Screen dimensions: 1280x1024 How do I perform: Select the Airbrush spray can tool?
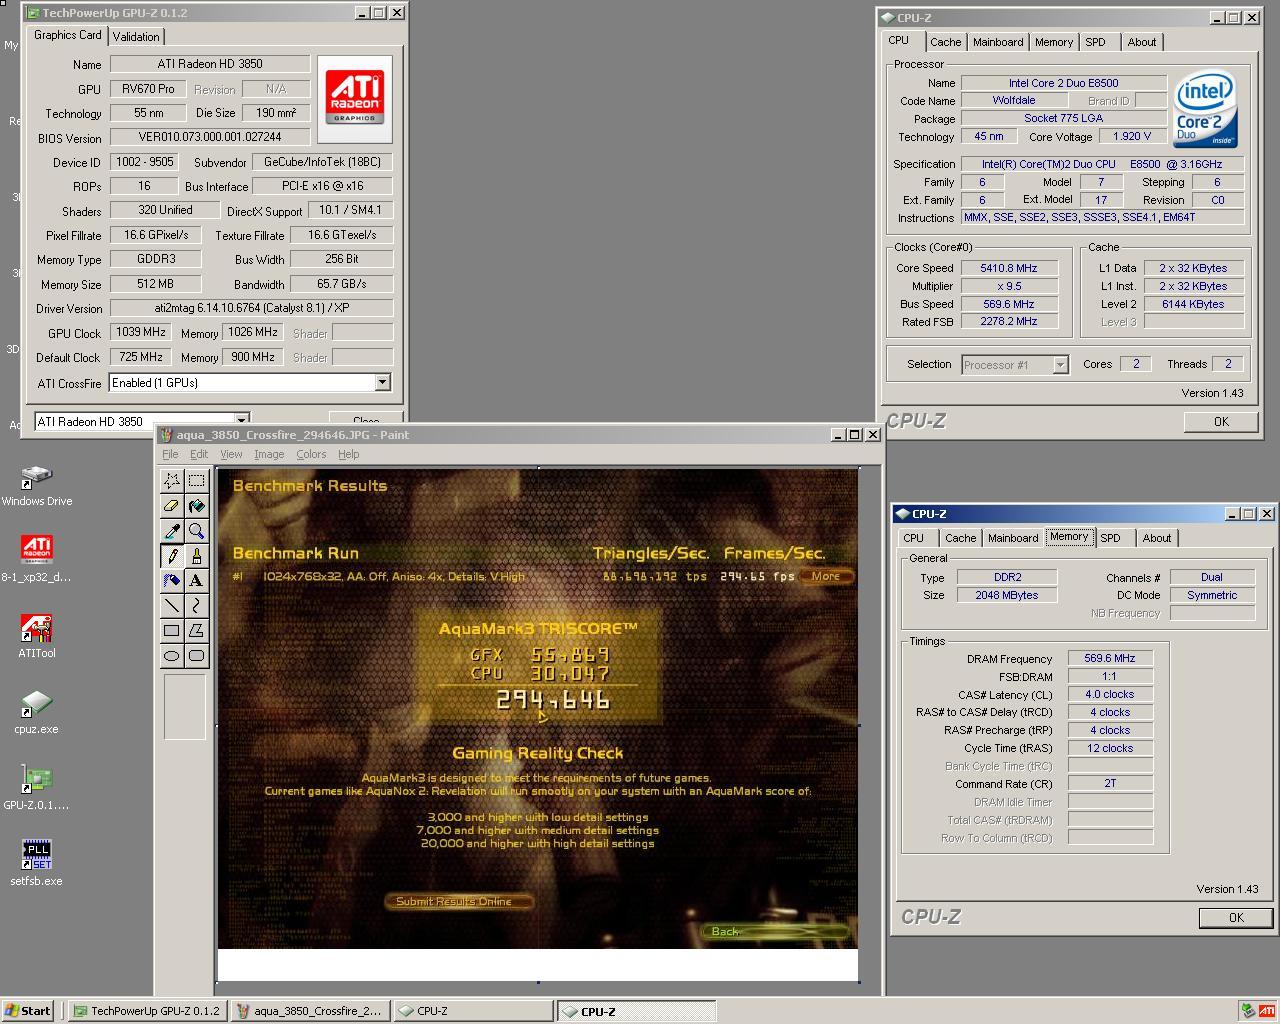click(172, 580)
